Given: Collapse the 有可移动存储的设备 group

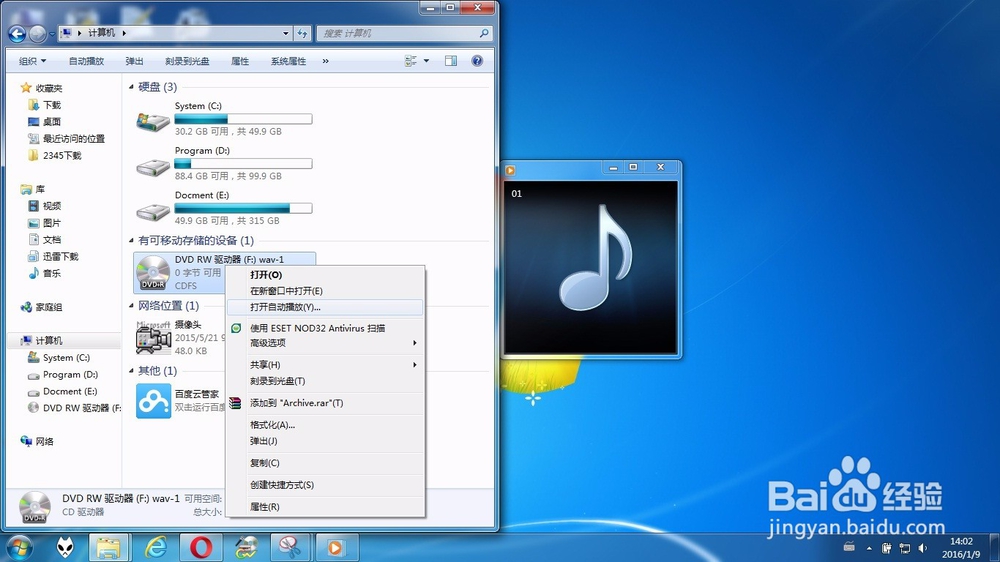Looking at the screenshot, I should click(131, 240).
